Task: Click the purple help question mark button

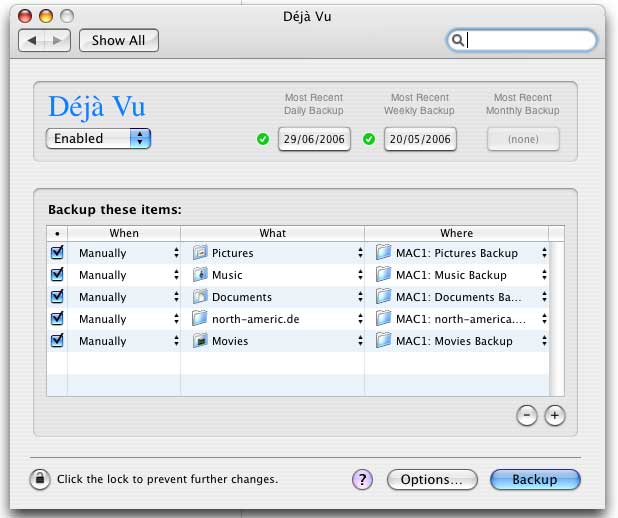Action: 362,480
